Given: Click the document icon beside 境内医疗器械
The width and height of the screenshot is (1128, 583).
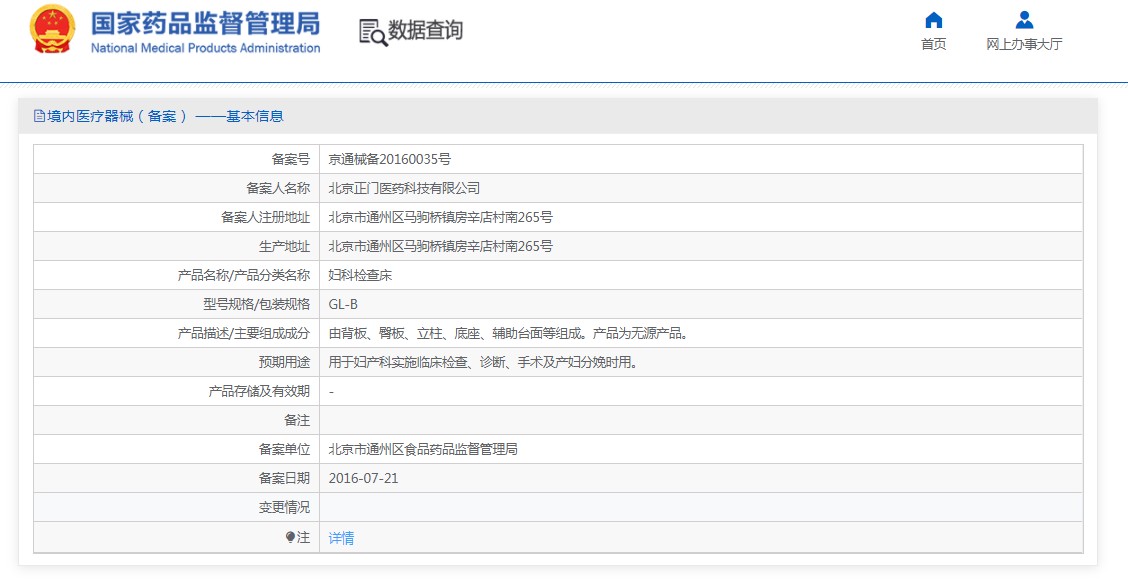Looking at the screenshot, I should (x=39, y=116).
